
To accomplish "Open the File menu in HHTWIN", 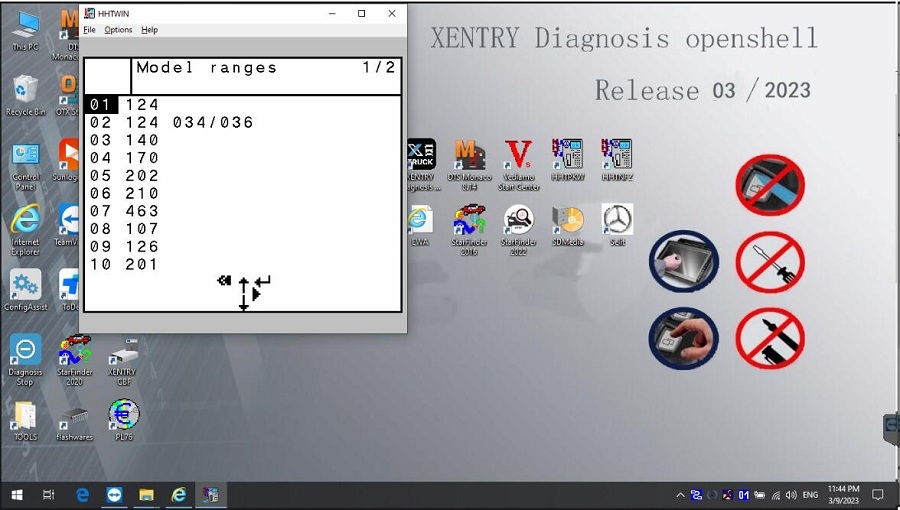I will click(90, 30).
